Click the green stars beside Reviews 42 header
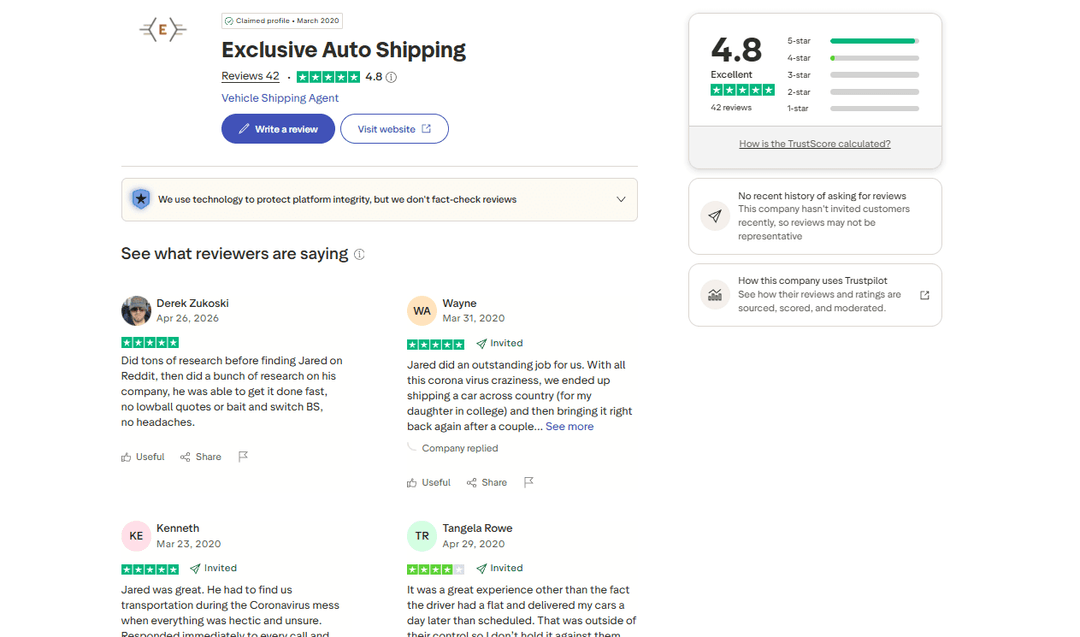This screenshot has width=1080, height=637. (329, 77)
